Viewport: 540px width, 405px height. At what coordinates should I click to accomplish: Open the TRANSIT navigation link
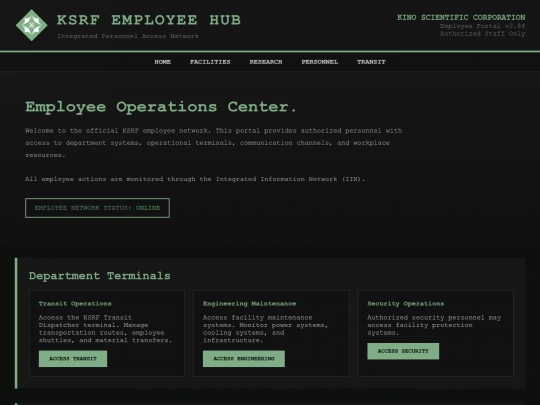(371, 62)
